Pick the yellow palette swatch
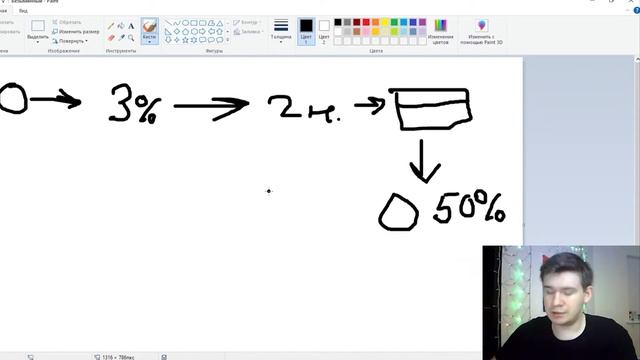640x360 pixels. click(x=385, y=22)
